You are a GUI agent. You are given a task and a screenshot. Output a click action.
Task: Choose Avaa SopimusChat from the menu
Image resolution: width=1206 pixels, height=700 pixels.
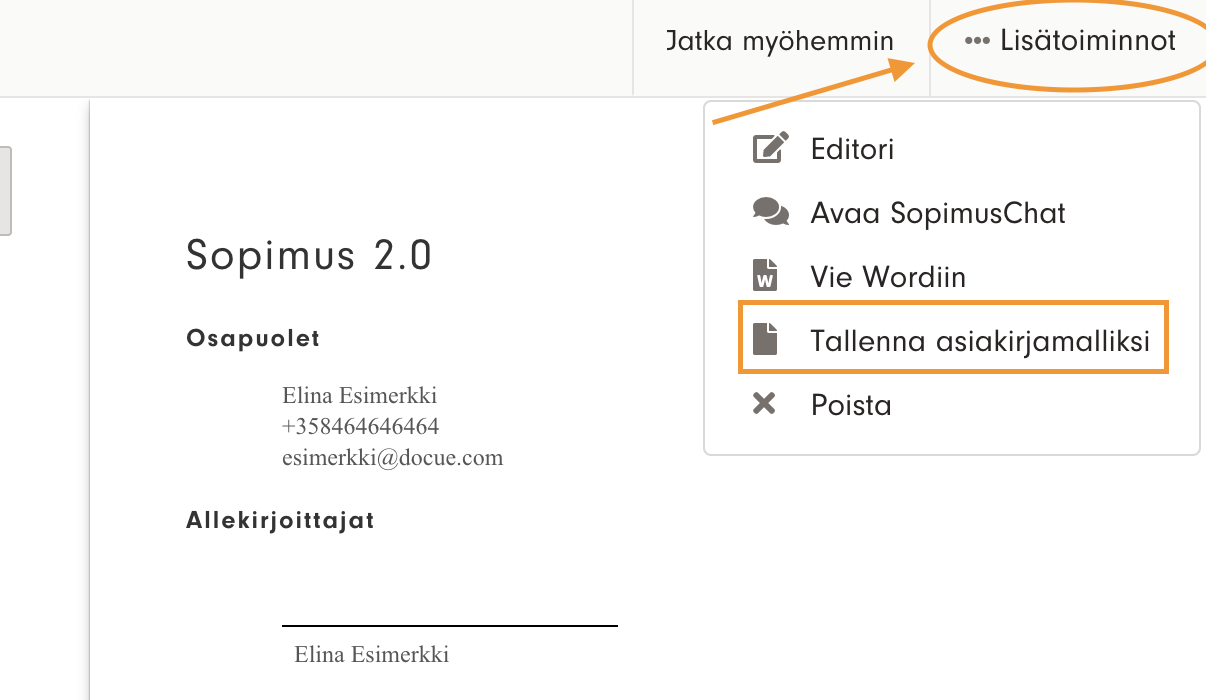(x=938, y=213)
